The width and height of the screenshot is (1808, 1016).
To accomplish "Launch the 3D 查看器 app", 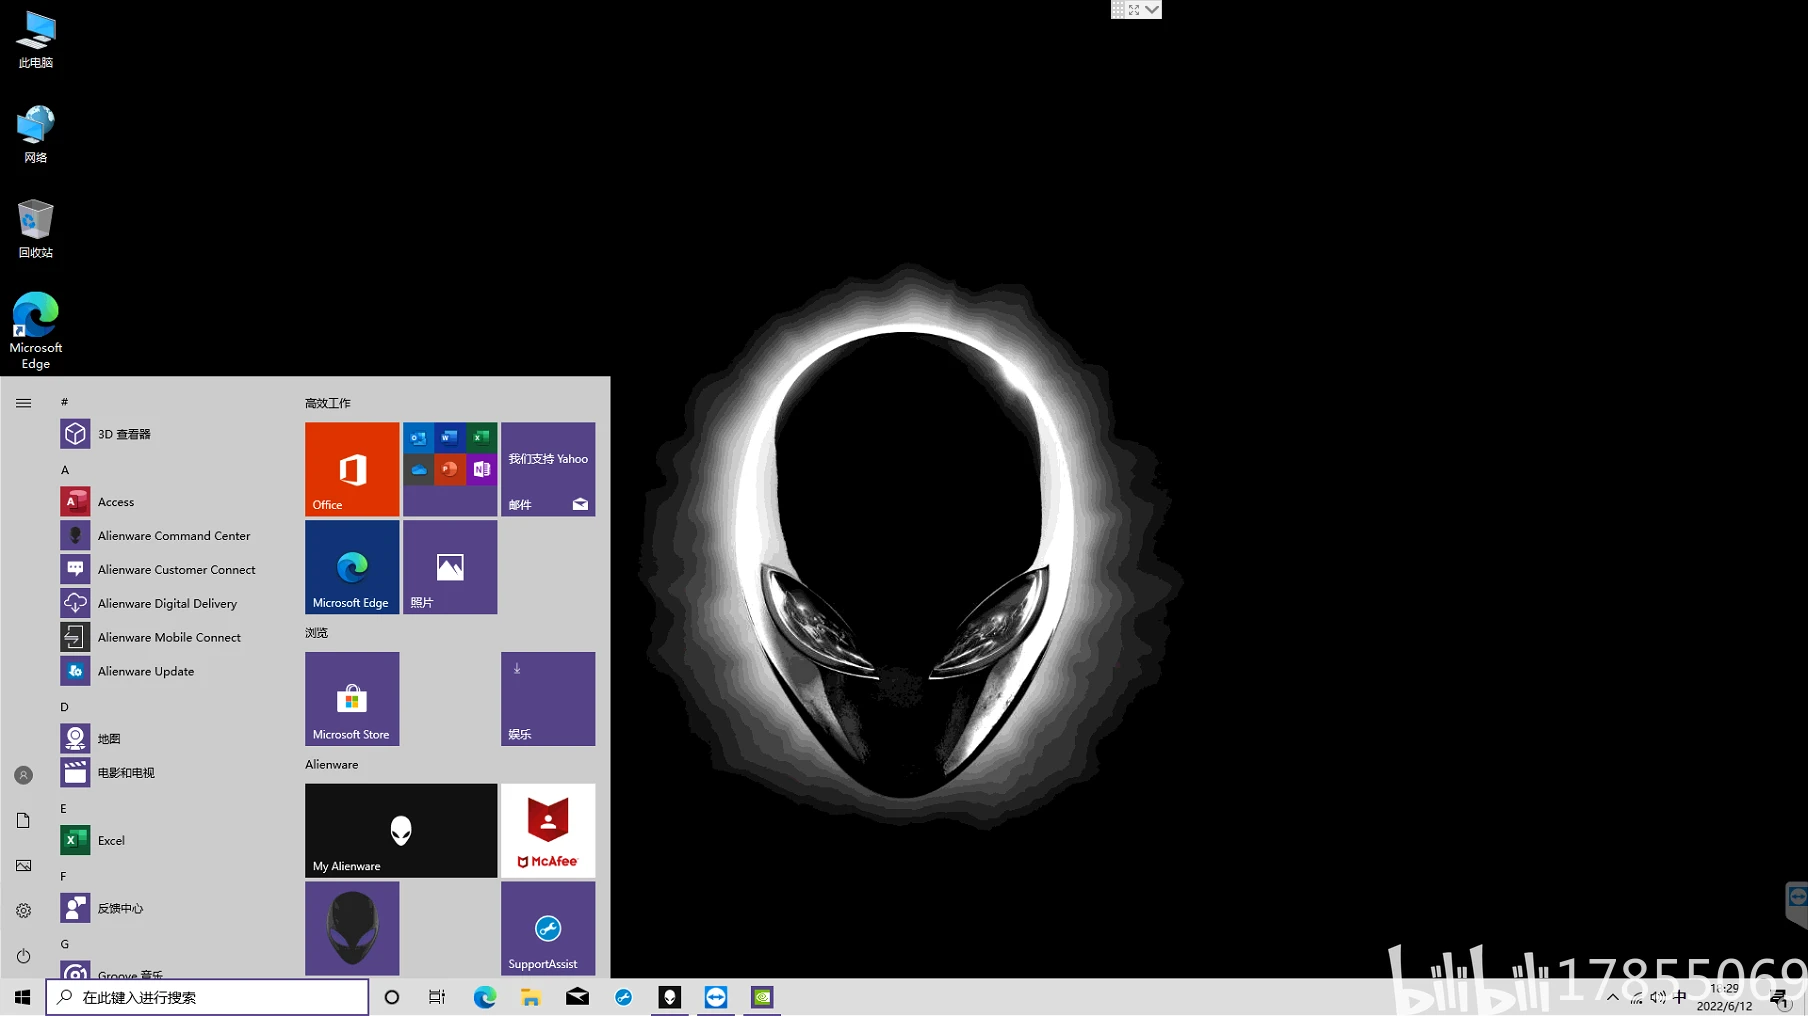I will click(123, 433).
